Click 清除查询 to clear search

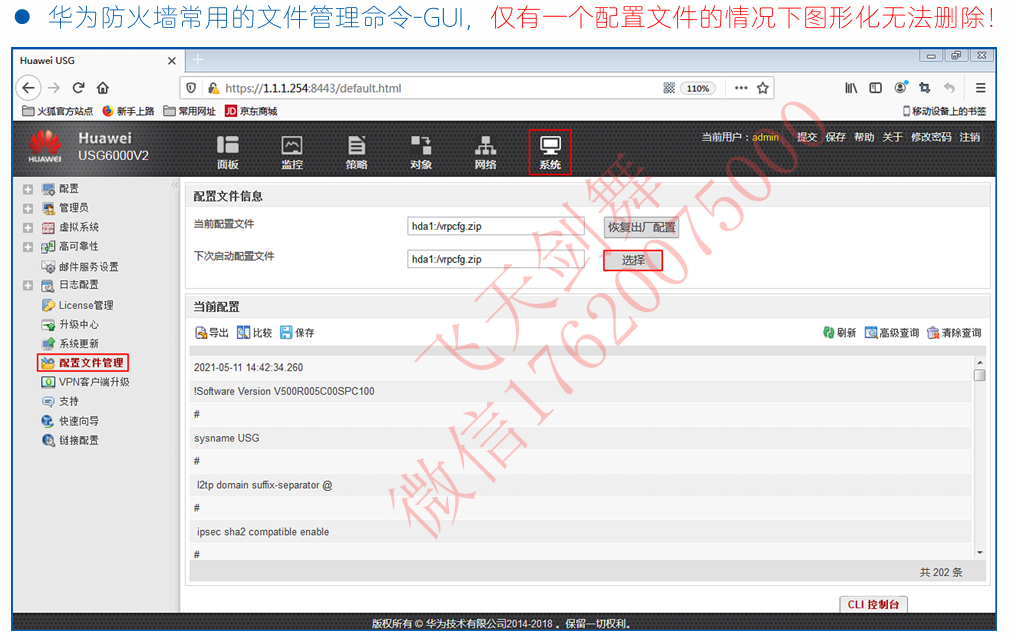954,333
